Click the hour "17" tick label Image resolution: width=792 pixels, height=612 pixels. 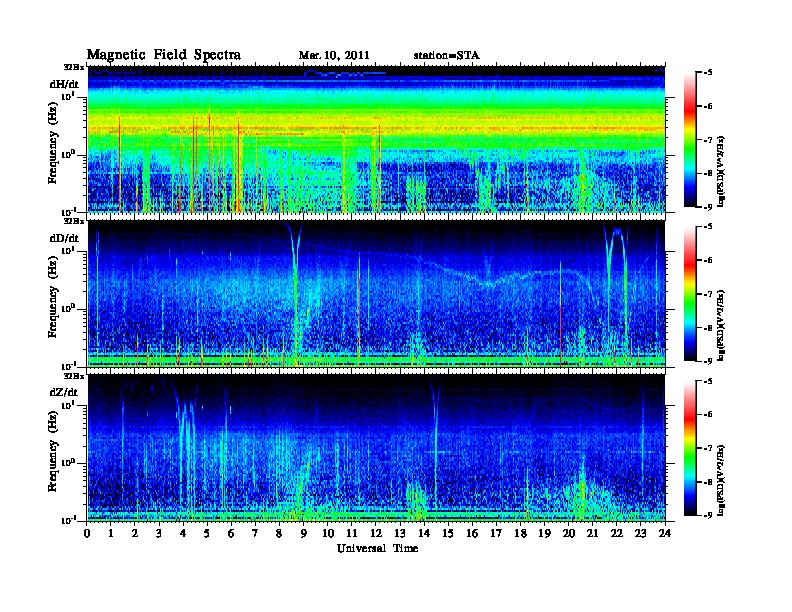pyautogui.click(x=496, y=533)
